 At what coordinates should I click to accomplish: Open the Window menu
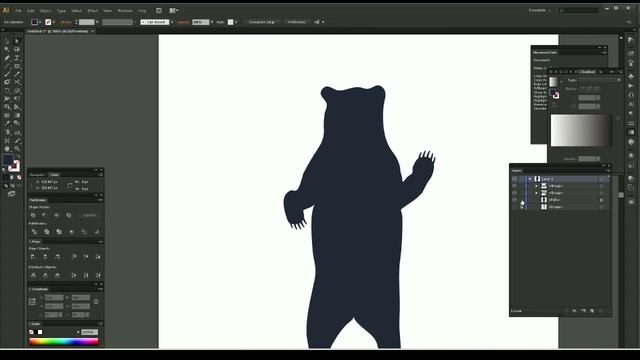125,11
